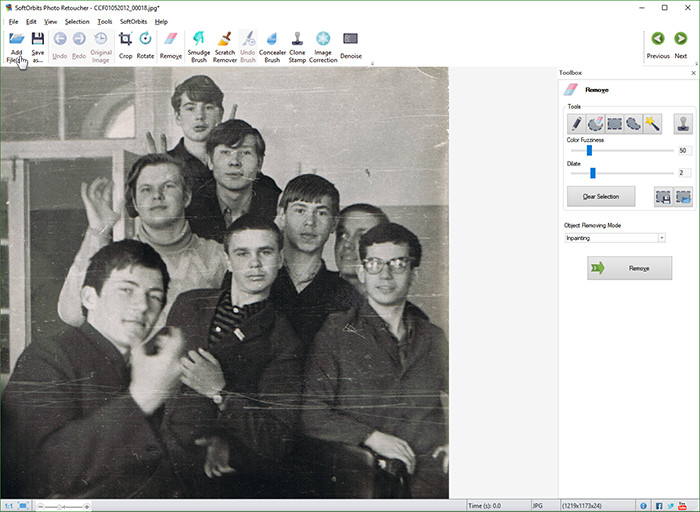Open the Image Correction tool
Viewport: 700px width, 512px height.
coord(323,39)
